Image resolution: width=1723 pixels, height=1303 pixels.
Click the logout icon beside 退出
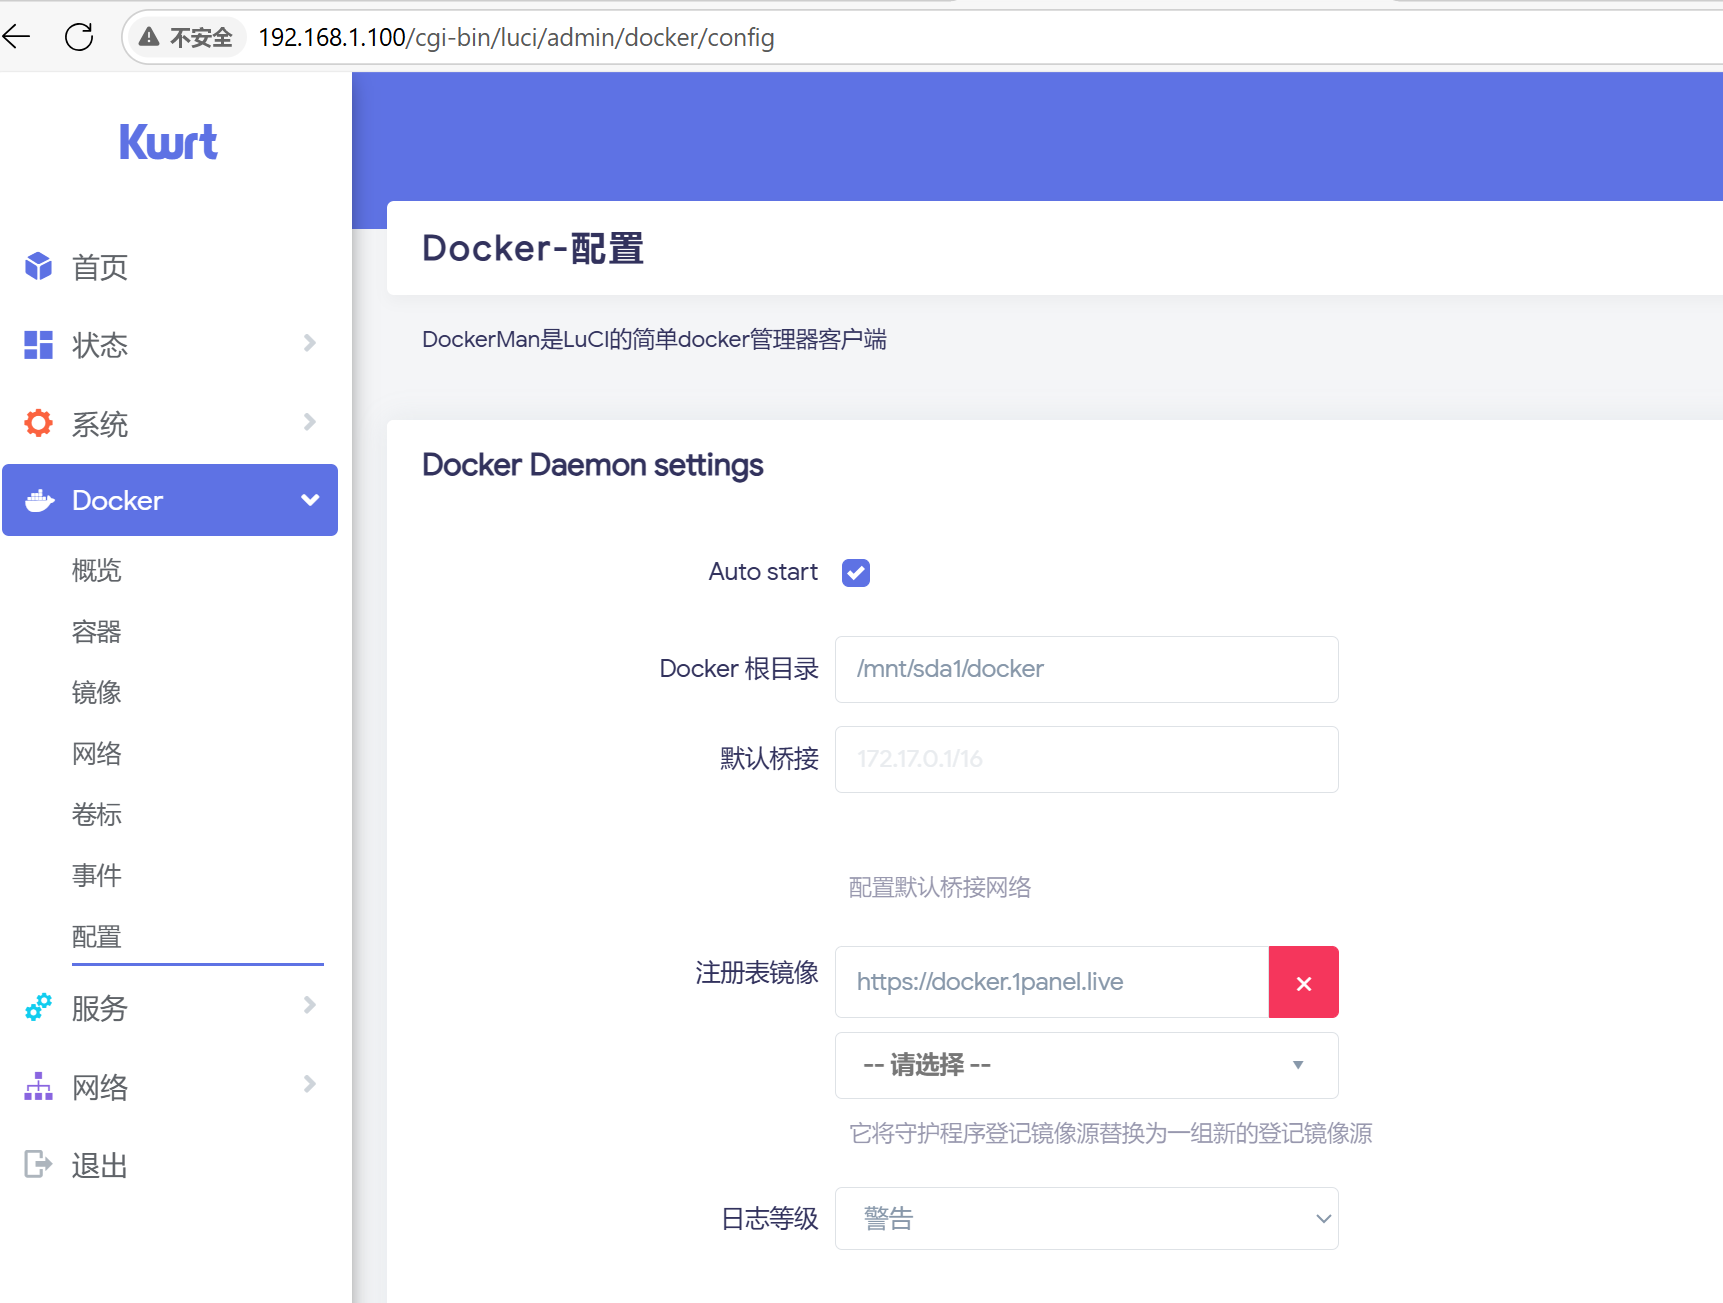(x=38, y=1164)
